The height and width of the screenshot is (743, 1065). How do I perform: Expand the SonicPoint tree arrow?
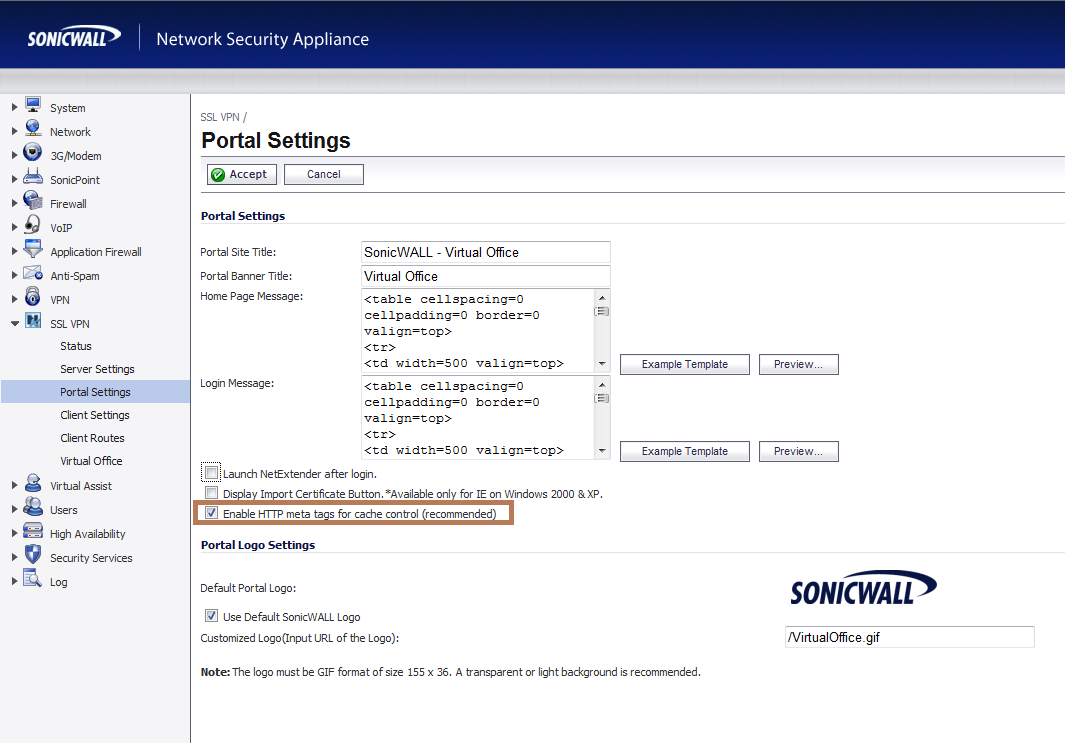[x=14, y=179]
